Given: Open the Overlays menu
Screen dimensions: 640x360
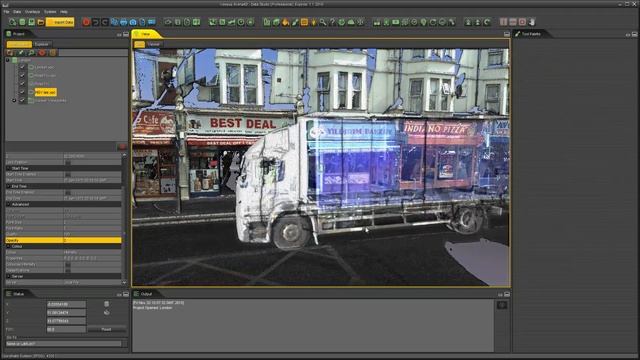Looking at the screenshot, I should point(33,12).
